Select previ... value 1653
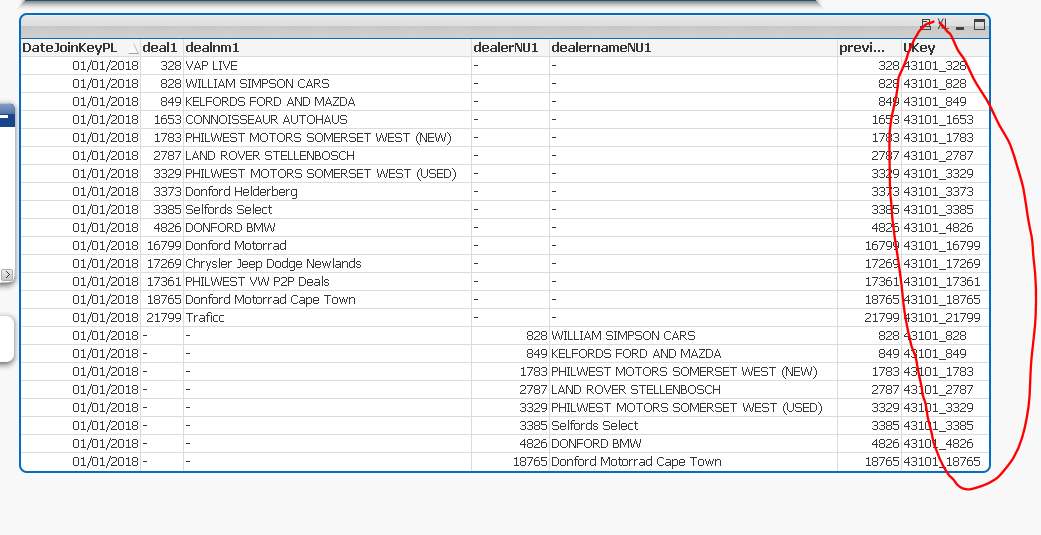1041x535 pixels. (x=885, y=119)
